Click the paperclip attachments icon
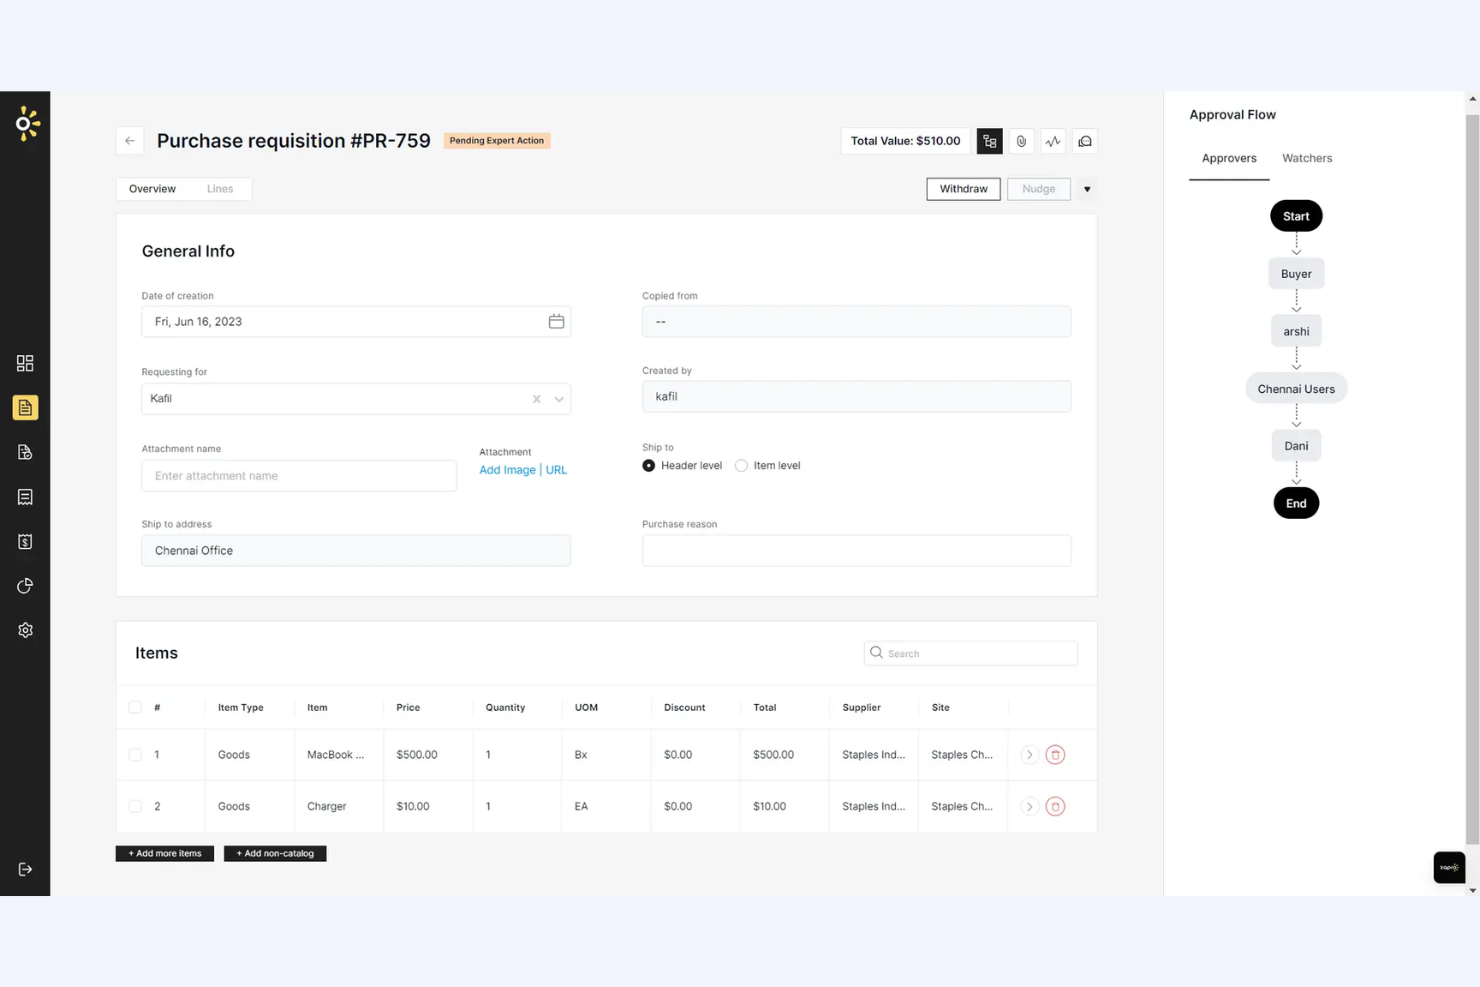This screenshot has height=987, width=1480. point(1021,141)
